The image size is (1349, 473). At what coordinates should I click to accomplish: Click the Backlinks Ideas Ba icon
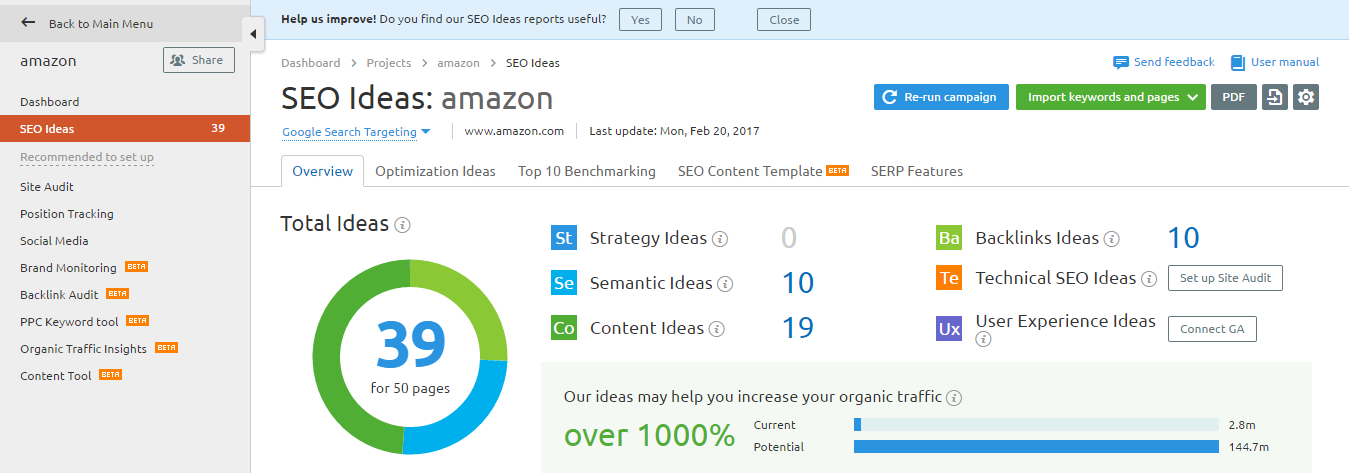pyautogui.click(x=949, y=238)
